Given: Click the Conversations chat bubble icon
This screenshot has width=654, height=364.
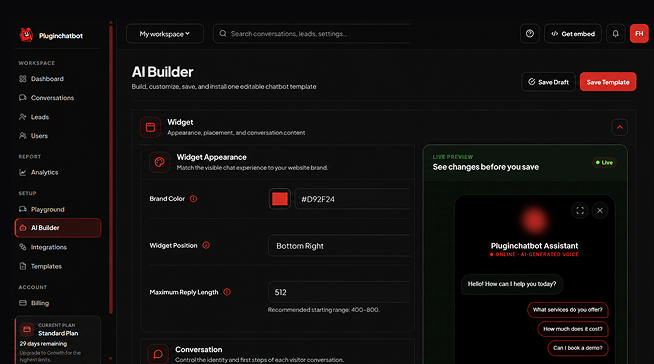Looking at the screenshot, I should (x=23, y=98).
